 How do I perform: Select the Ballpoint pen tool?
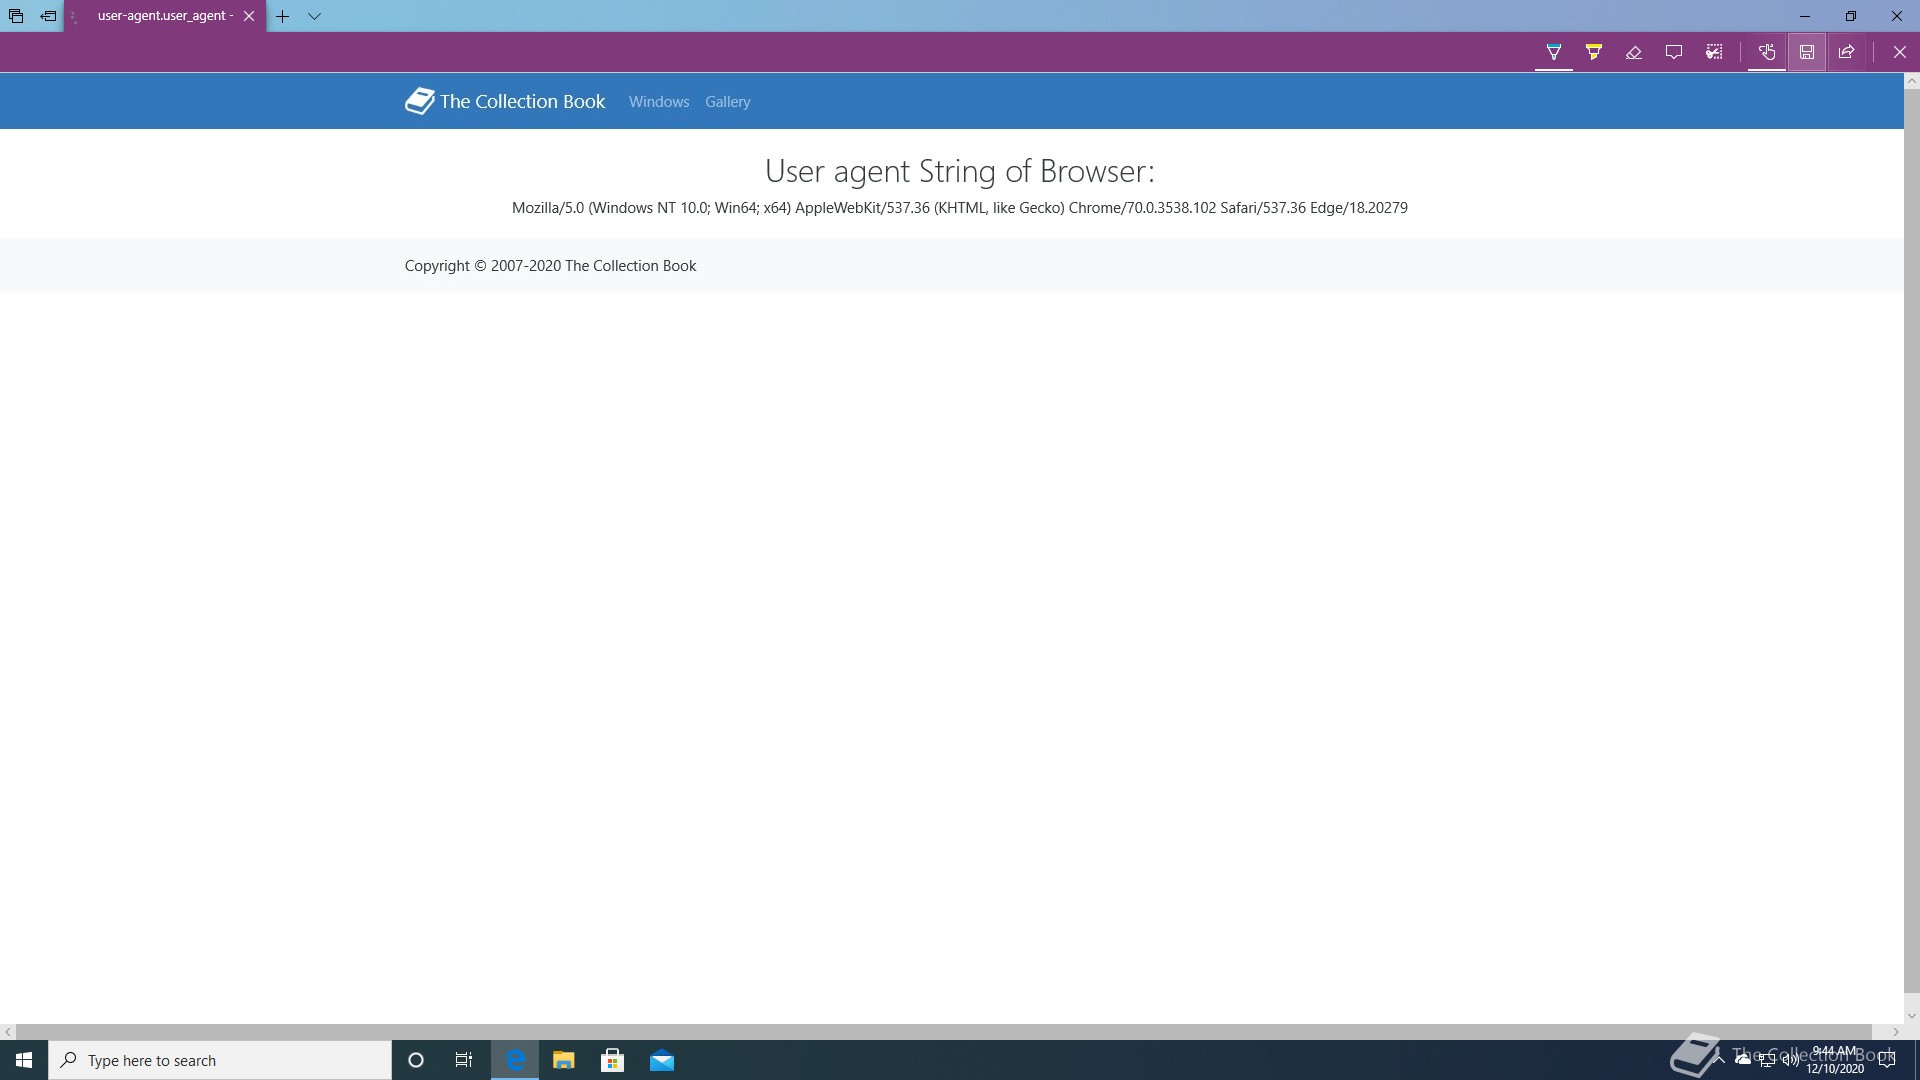click(1553, 52)
